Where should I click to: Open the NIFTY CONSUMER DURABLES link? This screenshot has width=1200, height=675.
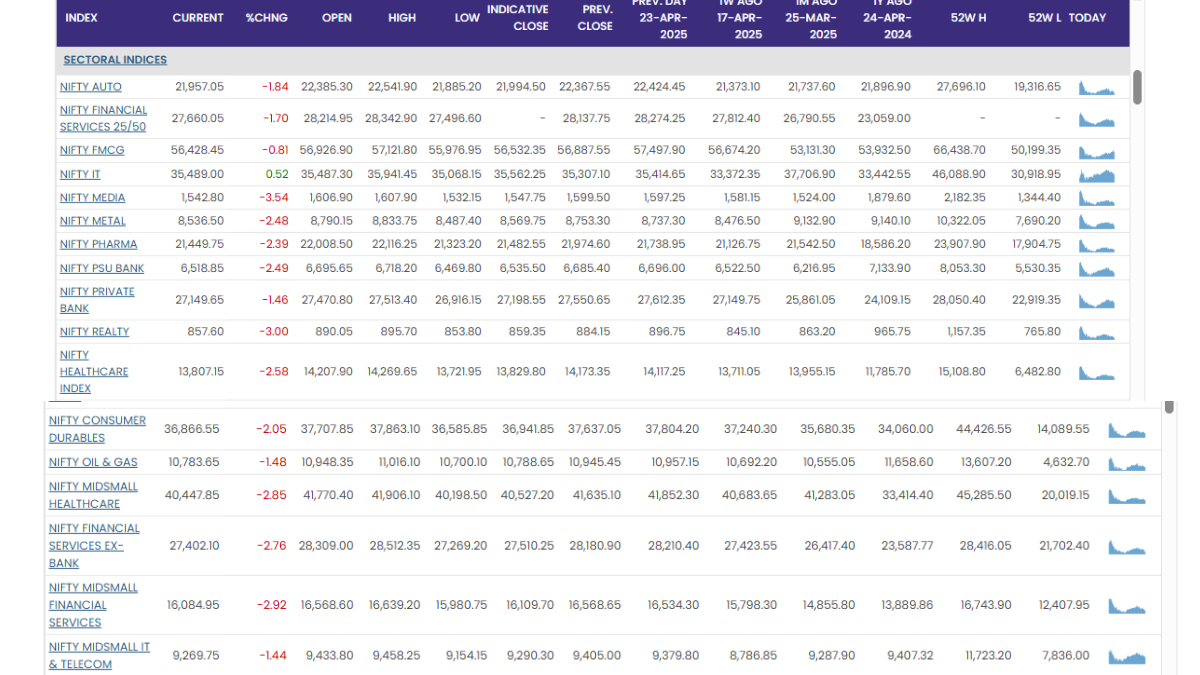click(97, 429)
